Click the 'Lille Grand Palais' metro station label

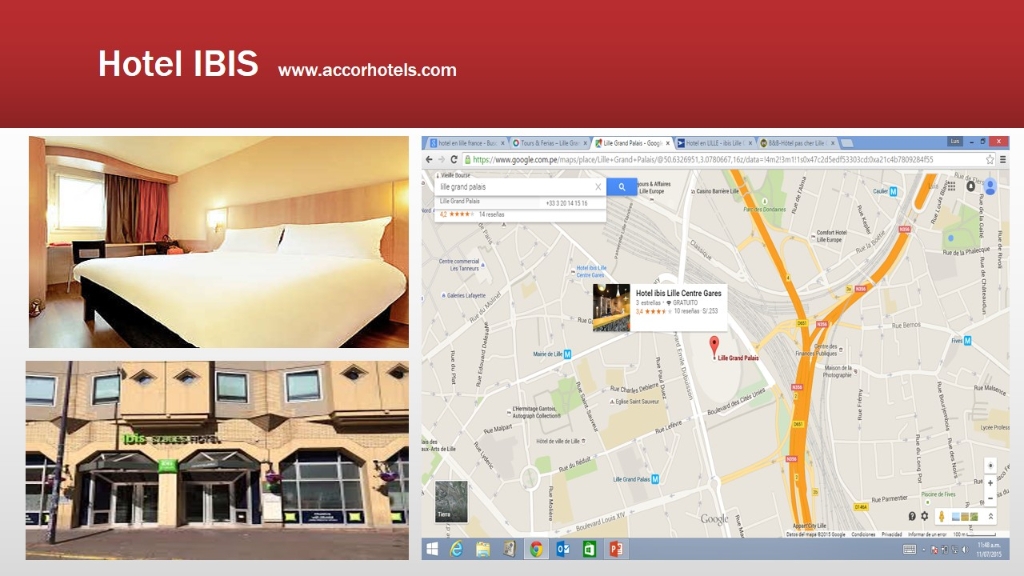tap(632, 479)
